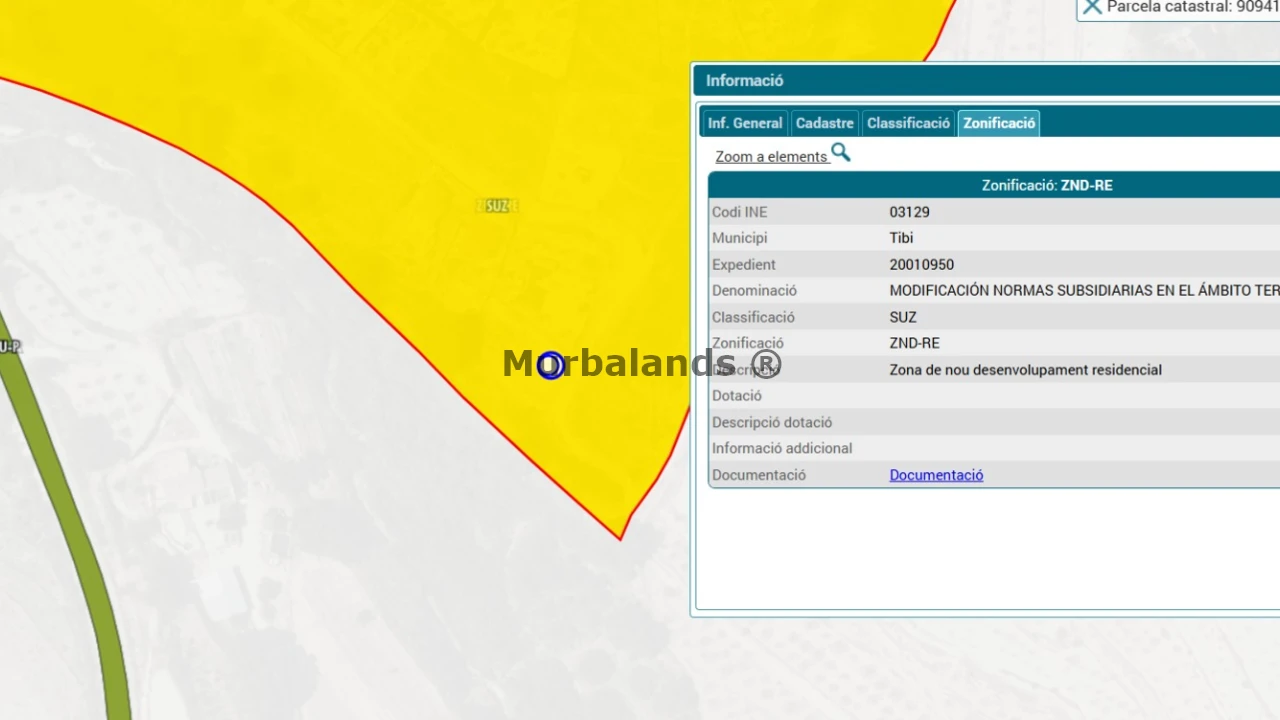Click the 'Municipi' row label

pyautogui.click(x=740, y=238)
